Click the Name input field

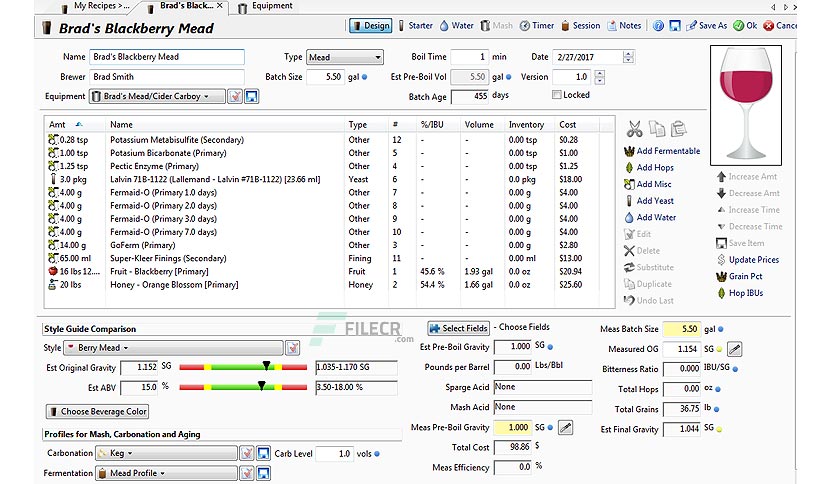[x=167, y=57]
